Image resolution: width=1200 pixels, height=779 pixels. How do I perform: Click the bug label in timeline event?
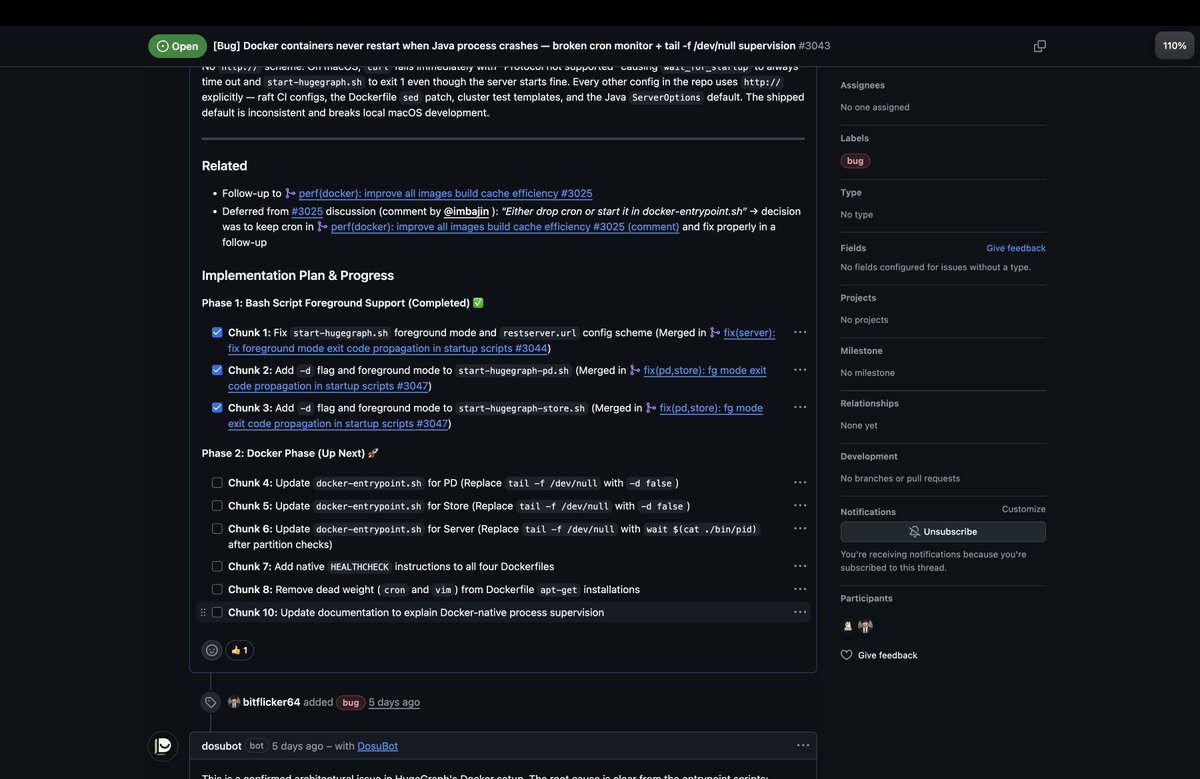pyautogui.click(x=351, y=702)
